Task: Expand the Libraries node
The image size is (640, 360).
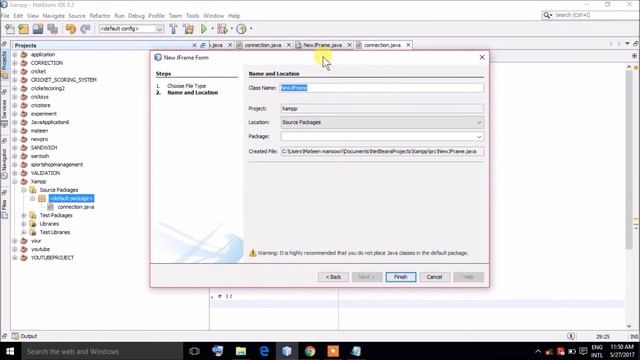Action: click(24, 224)
